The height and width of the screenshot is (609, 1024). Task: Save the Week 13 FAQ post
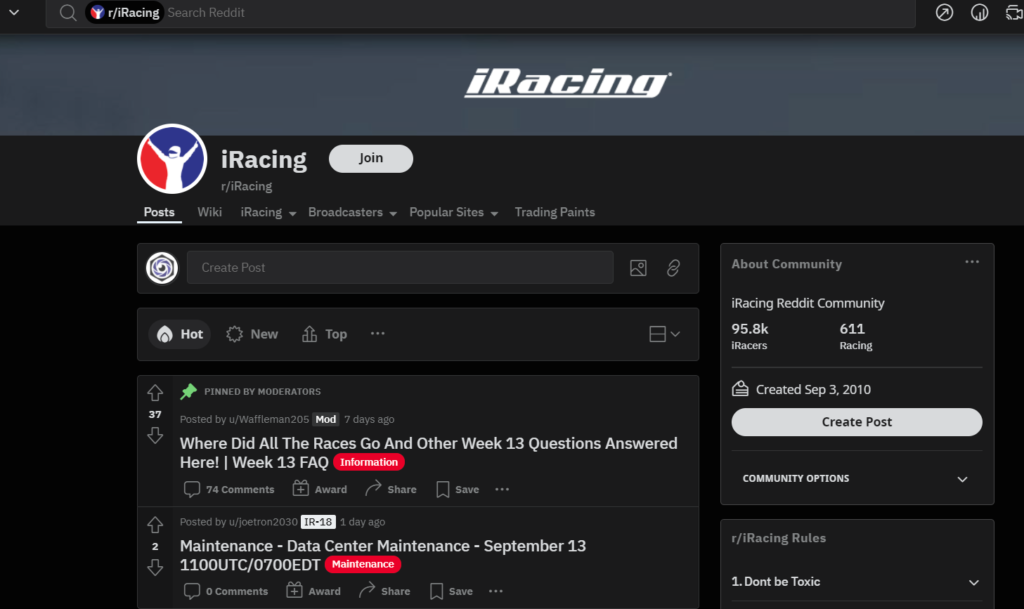point(457,489)
